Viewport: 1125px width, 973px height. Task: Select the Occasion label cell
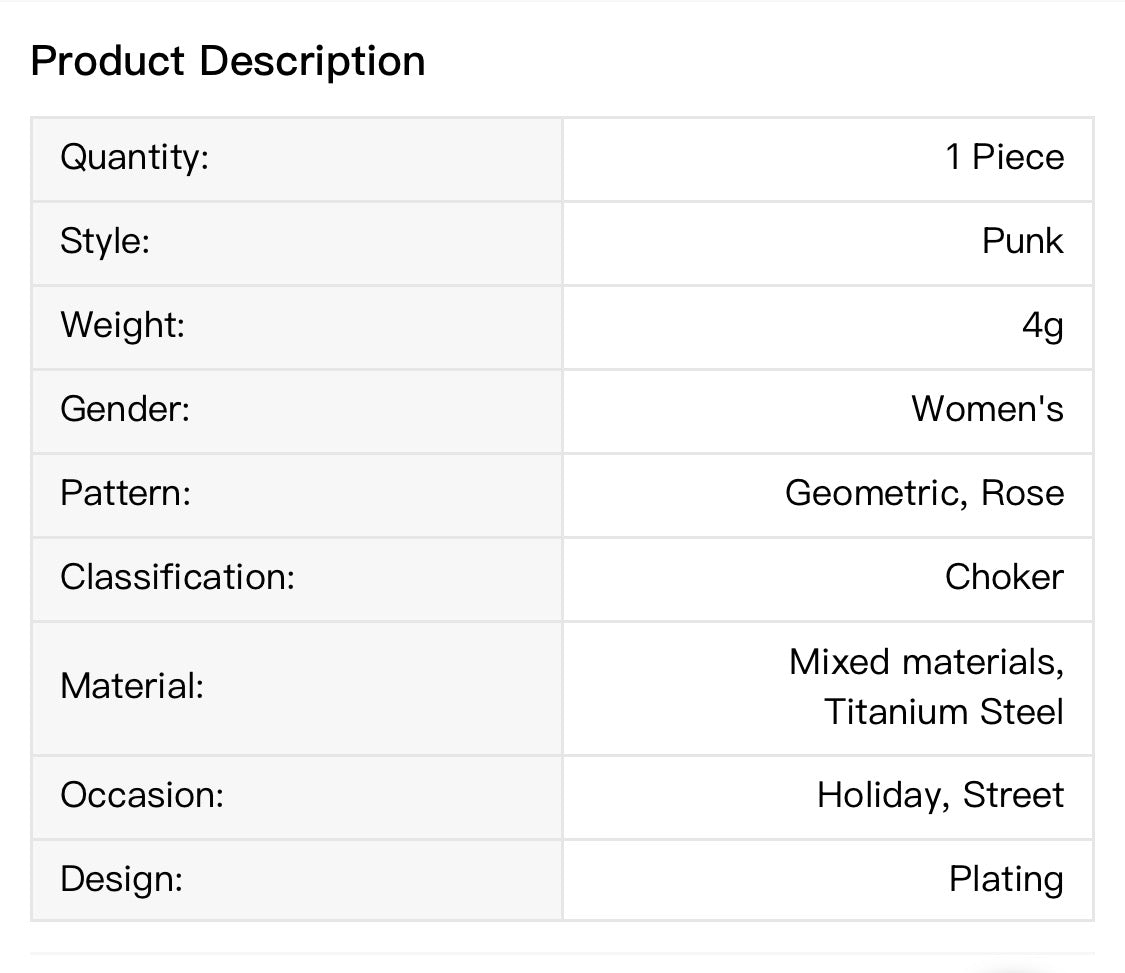click(x=297, y=797)
